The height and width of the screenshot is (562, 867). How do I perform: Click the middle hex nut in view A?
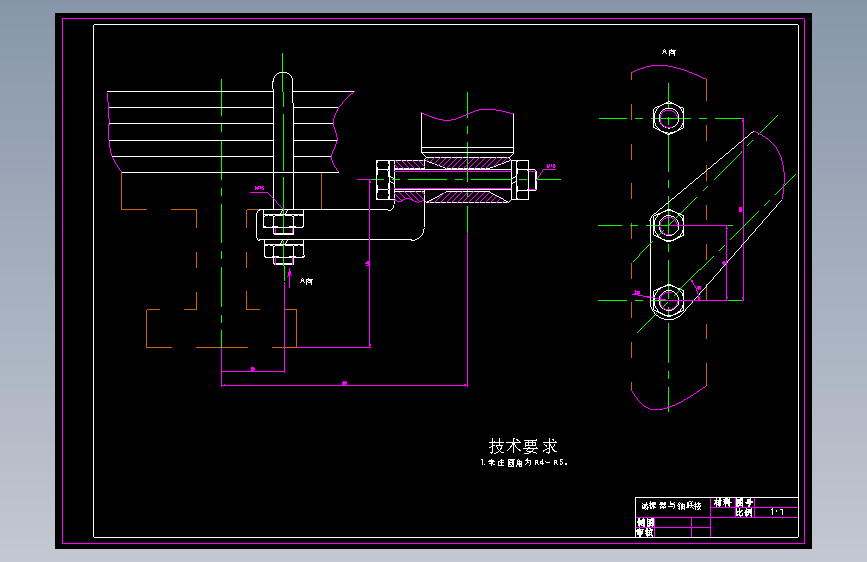[x=668, y=226]
